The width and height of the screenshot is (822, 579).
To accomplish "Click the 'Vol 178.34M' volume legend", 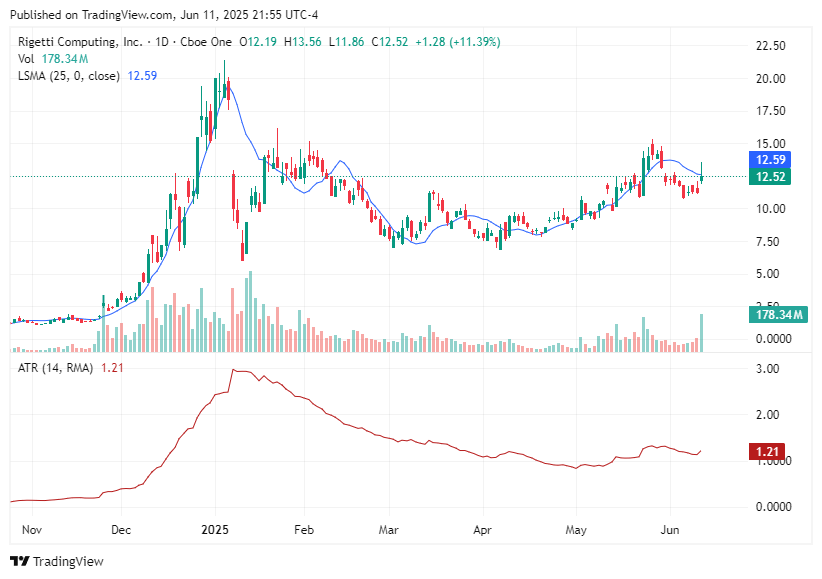I will coord(53,59).
